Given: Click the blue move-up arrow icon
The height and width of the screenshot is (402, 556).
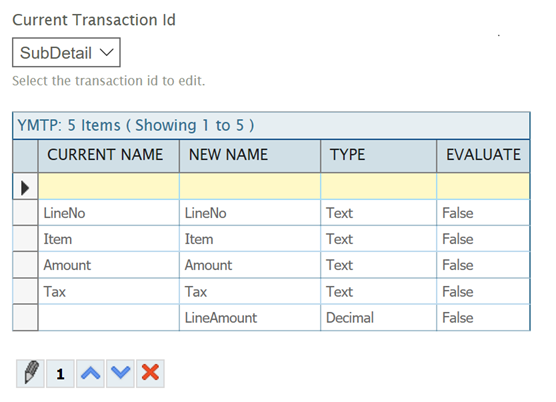Looking at the screenshot, I should [x=90, y=374].
